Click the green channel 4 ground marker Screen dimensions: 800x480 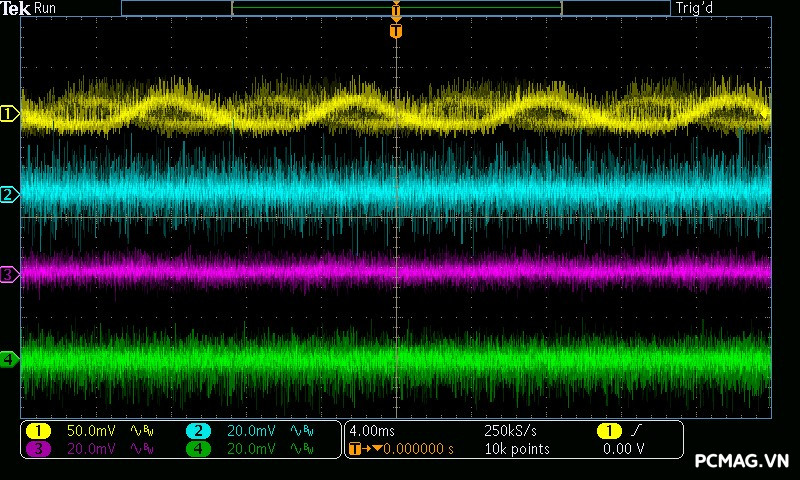[9, 359]
